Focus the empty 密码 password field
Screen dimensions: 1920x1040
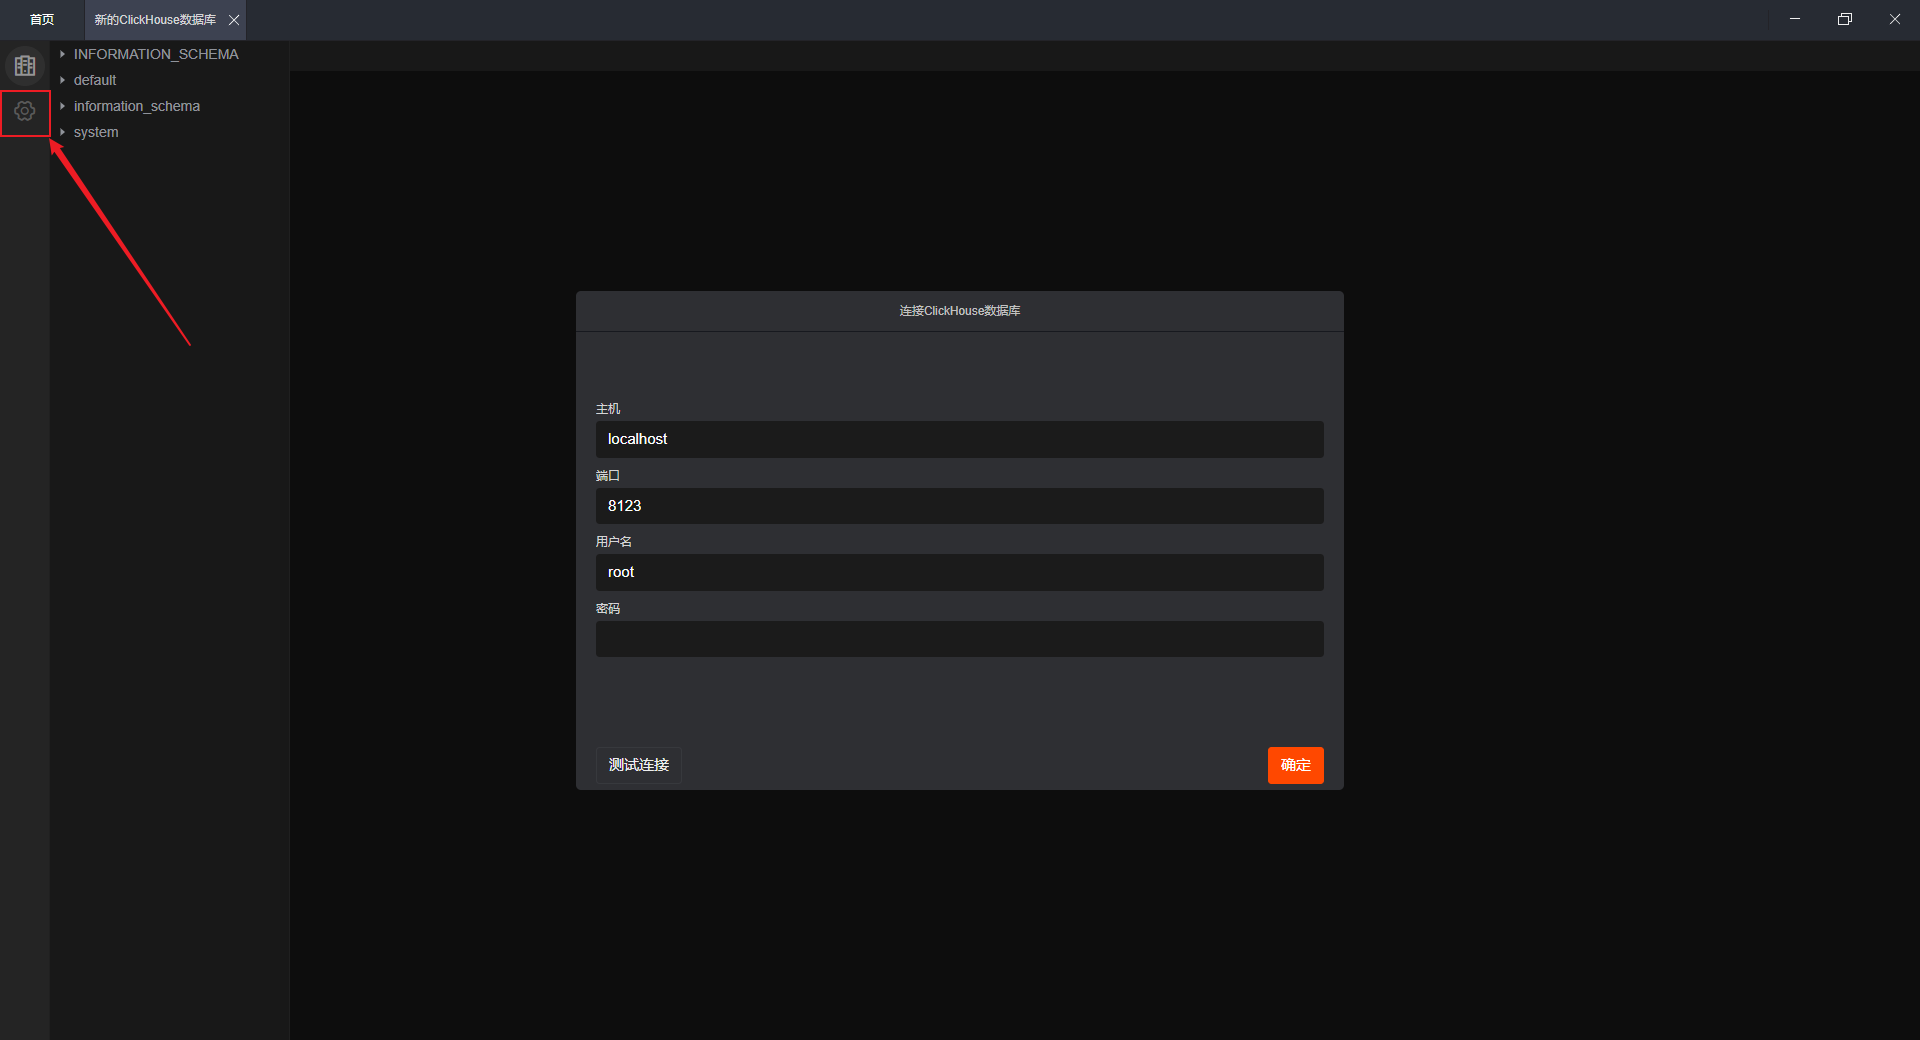coord(960,639)
